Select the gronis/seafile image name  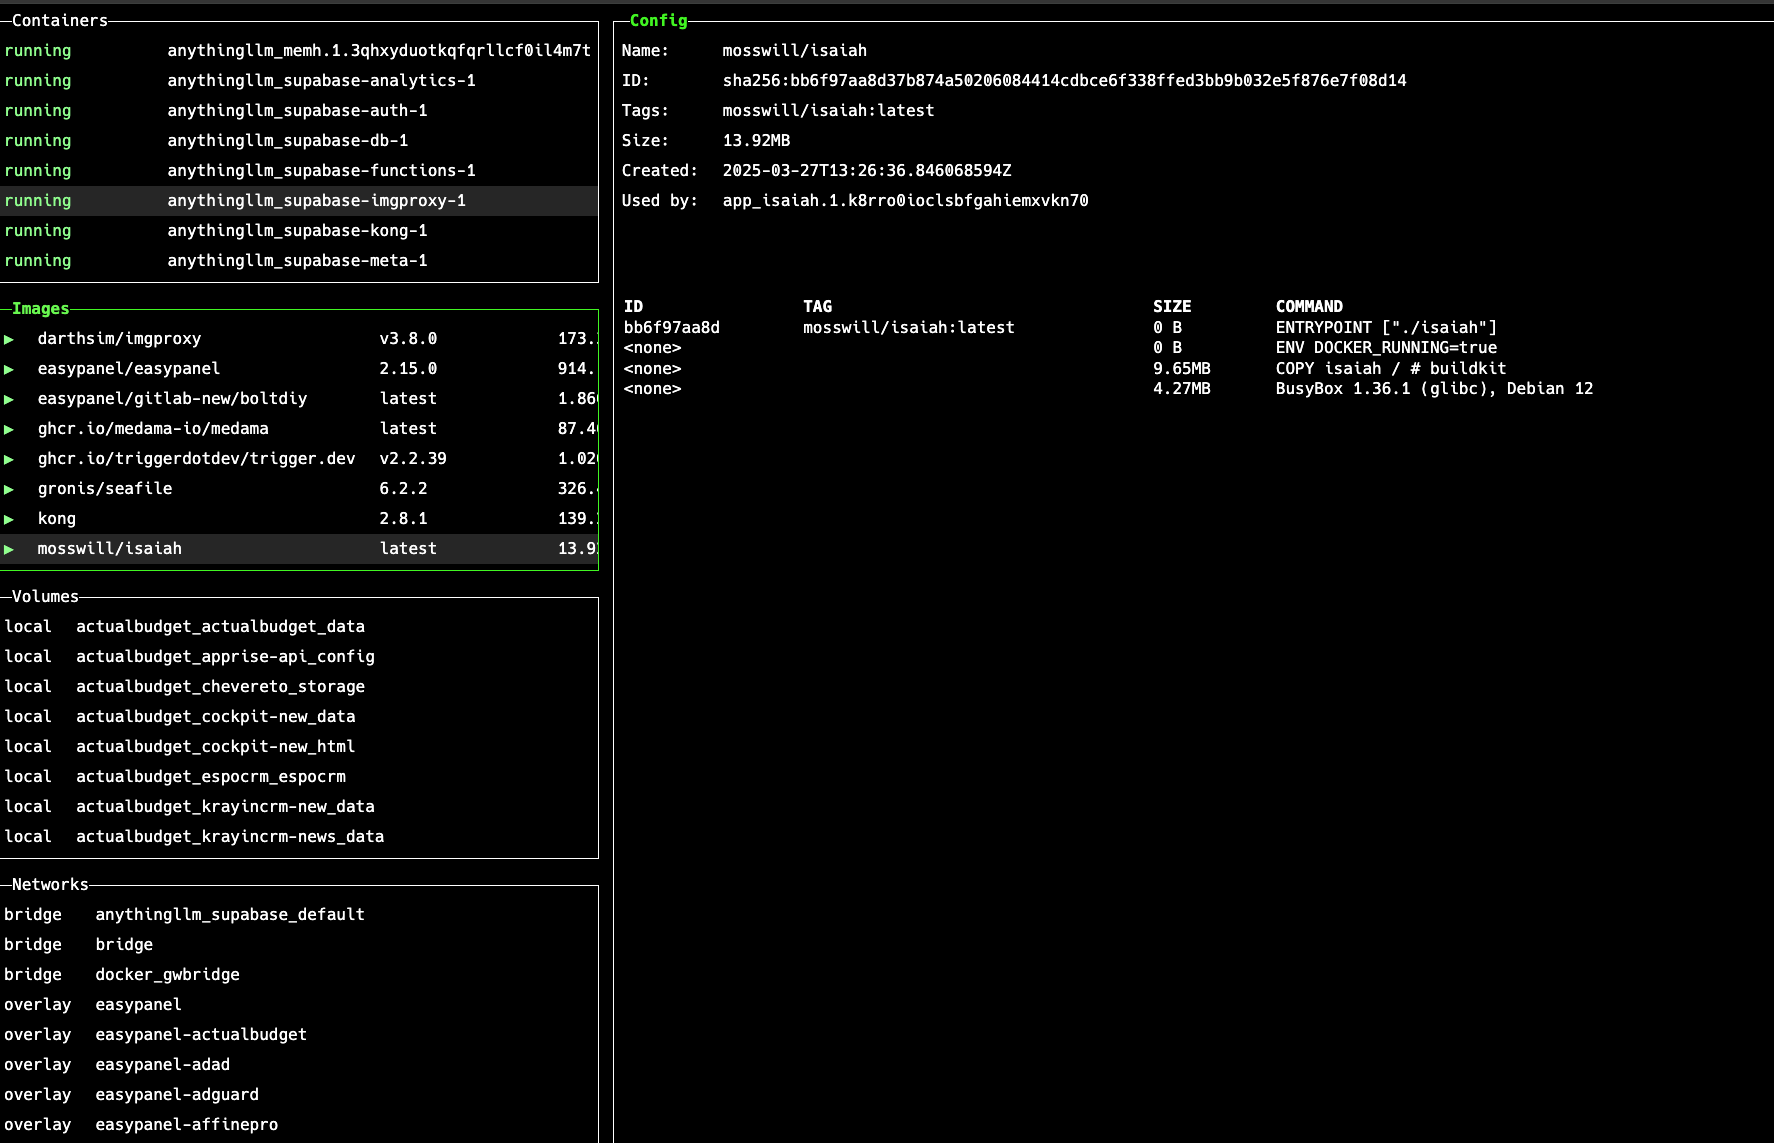105,489
